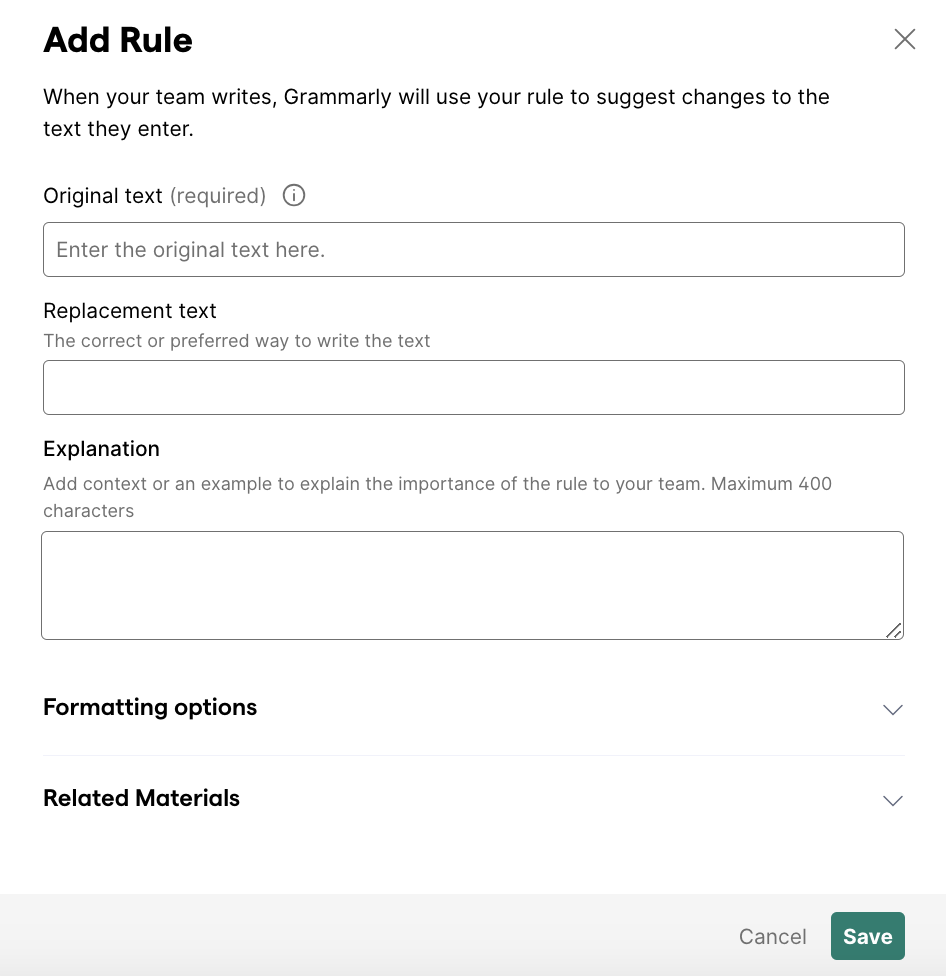Screen dimensions: 946x976
Task: Expand Formatting options with its chevron arrow
Action: [892, 709]
